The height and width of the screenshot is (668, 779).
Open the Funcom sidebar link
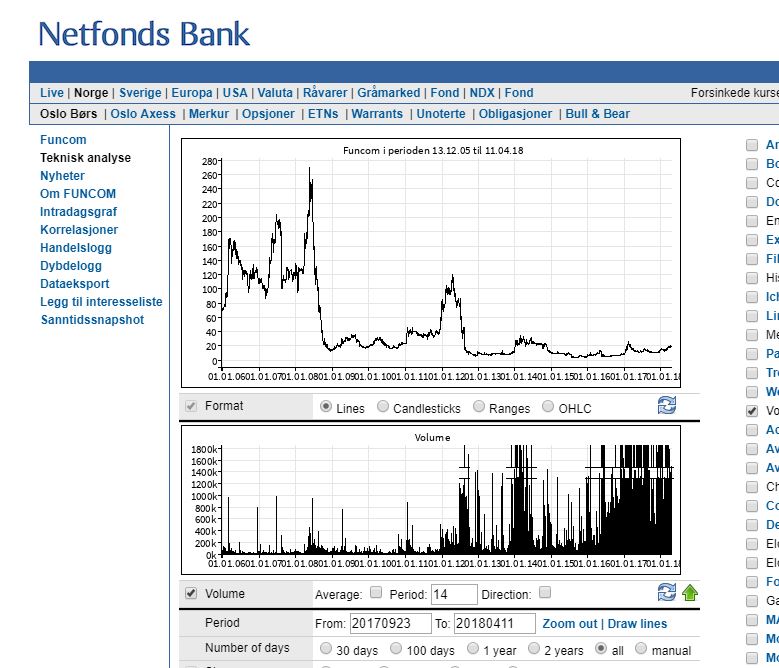click(x=63, y=140)
